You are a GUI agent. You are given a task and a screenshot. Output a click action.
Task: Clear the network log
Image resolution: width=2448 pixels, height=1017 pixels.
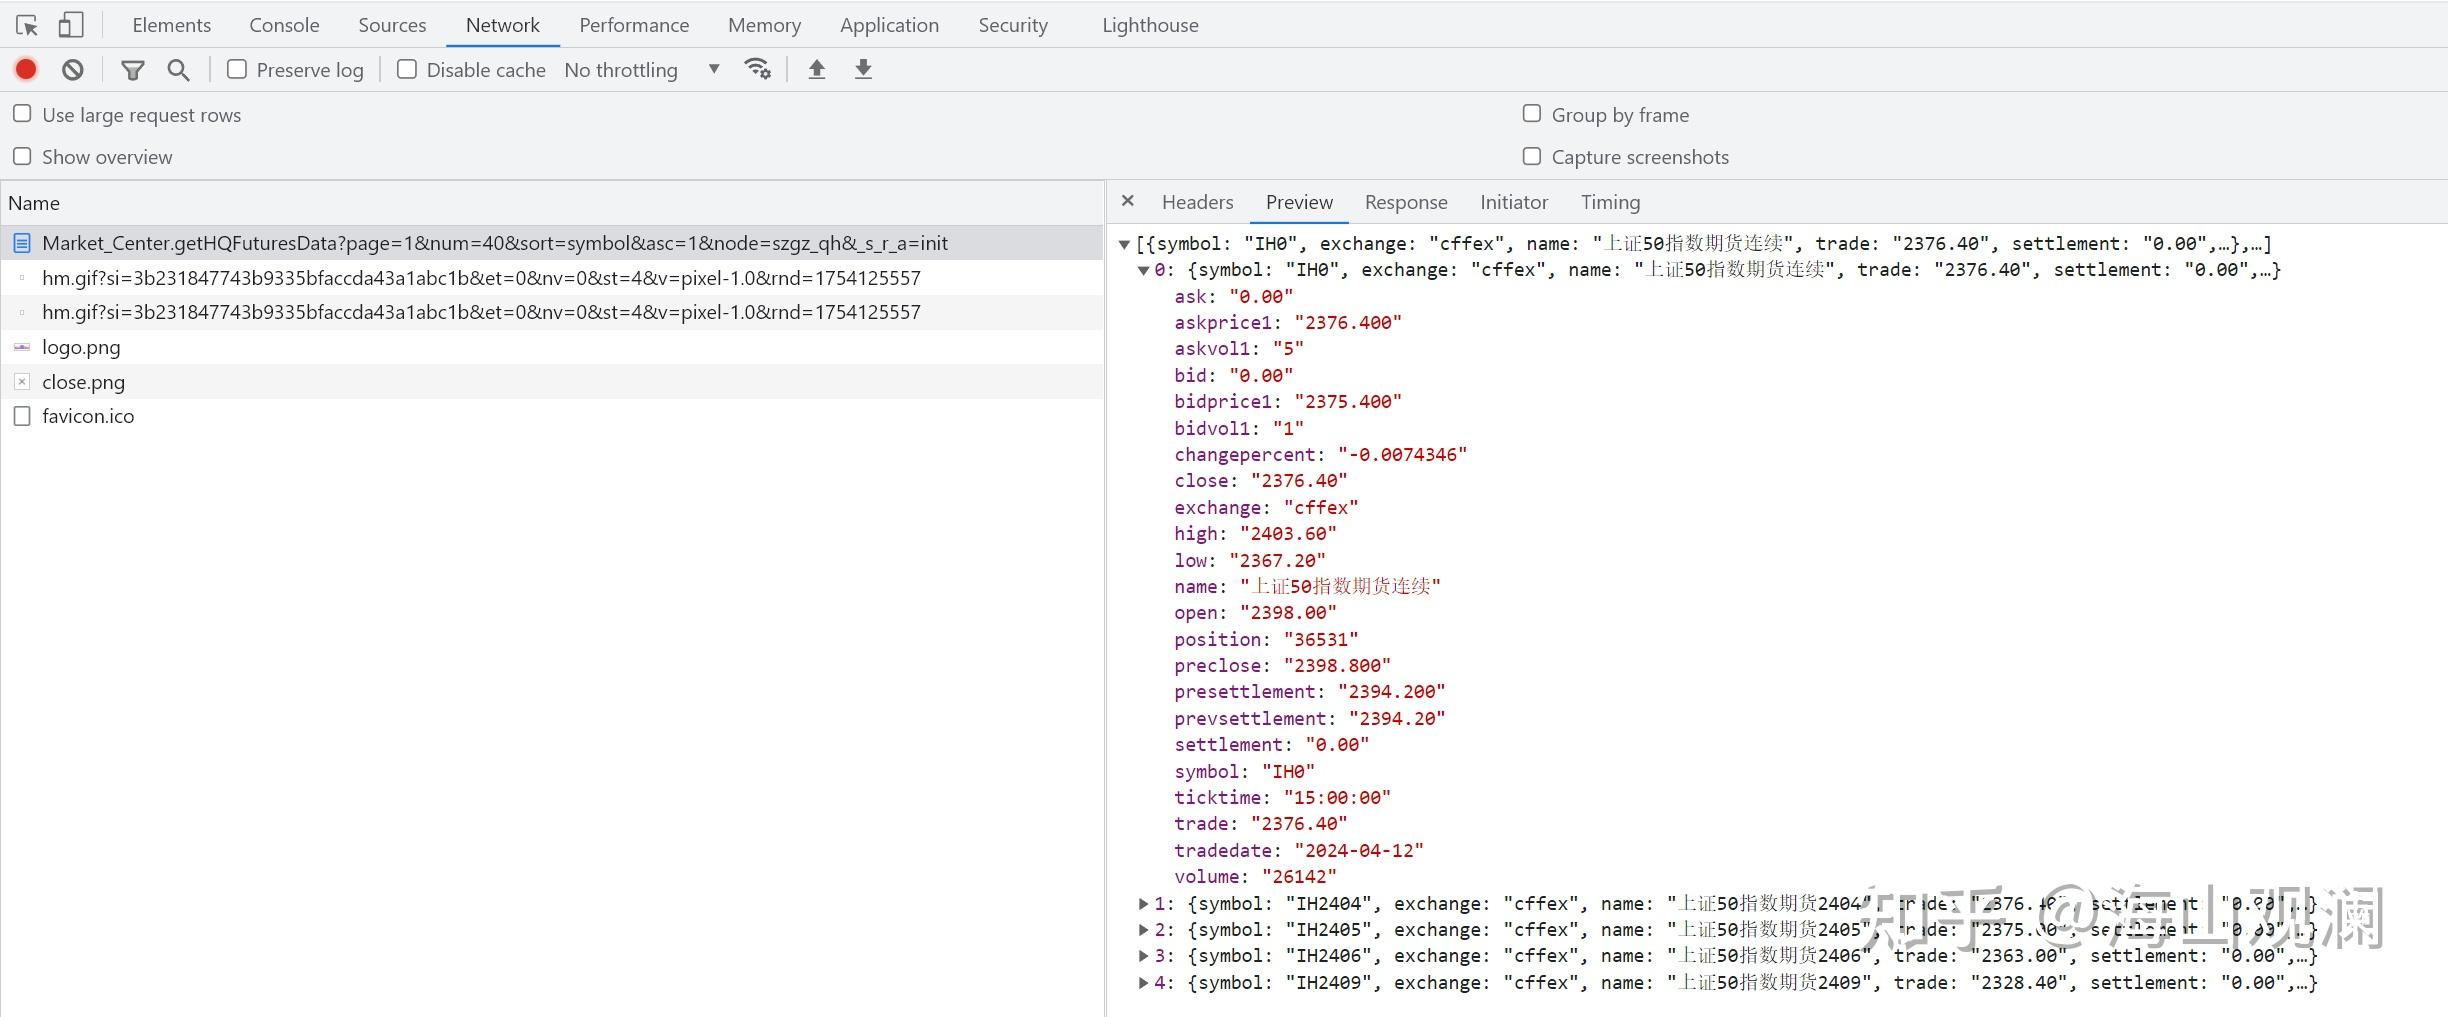click(x=72, y=69)
